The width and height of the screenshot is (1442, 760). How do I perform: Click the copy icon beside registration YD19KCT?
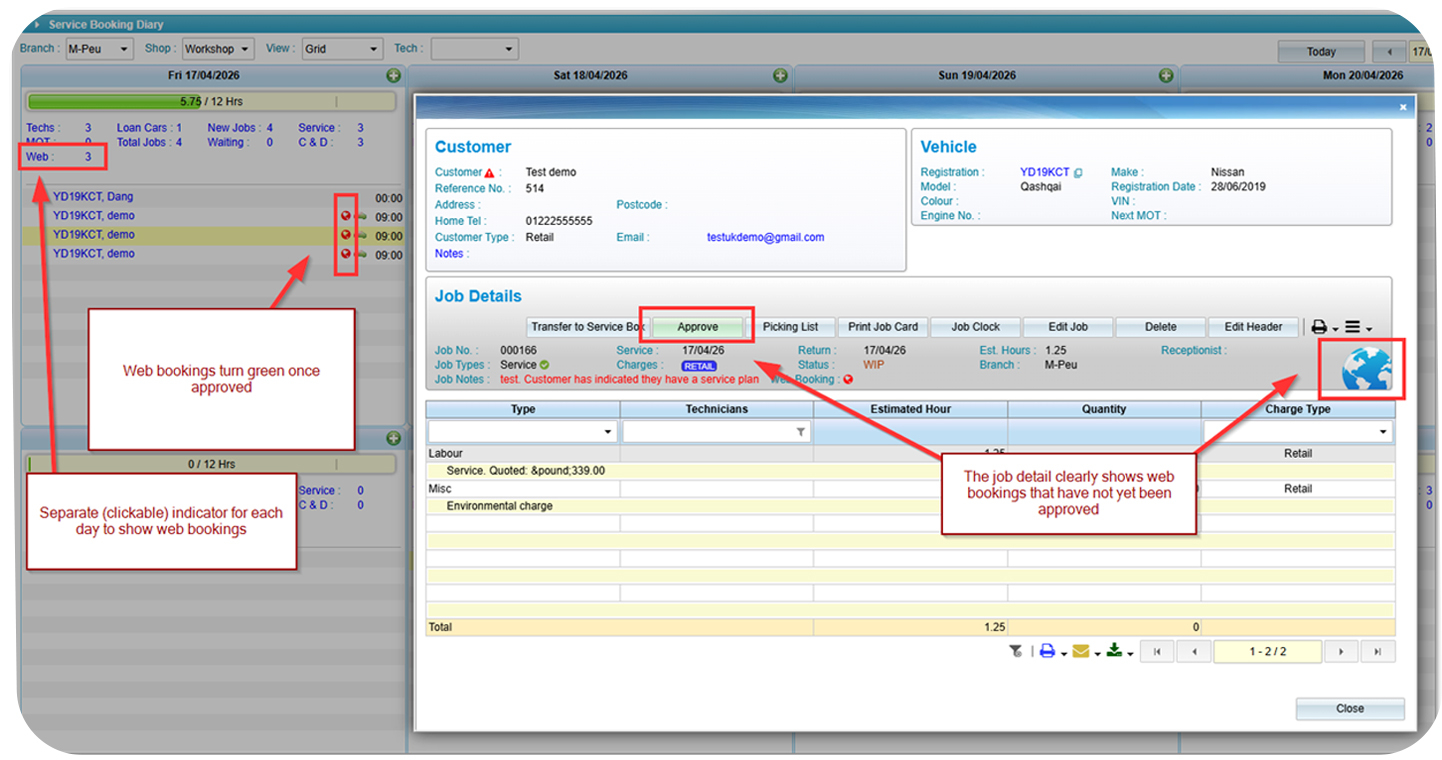click(1078, 173)
